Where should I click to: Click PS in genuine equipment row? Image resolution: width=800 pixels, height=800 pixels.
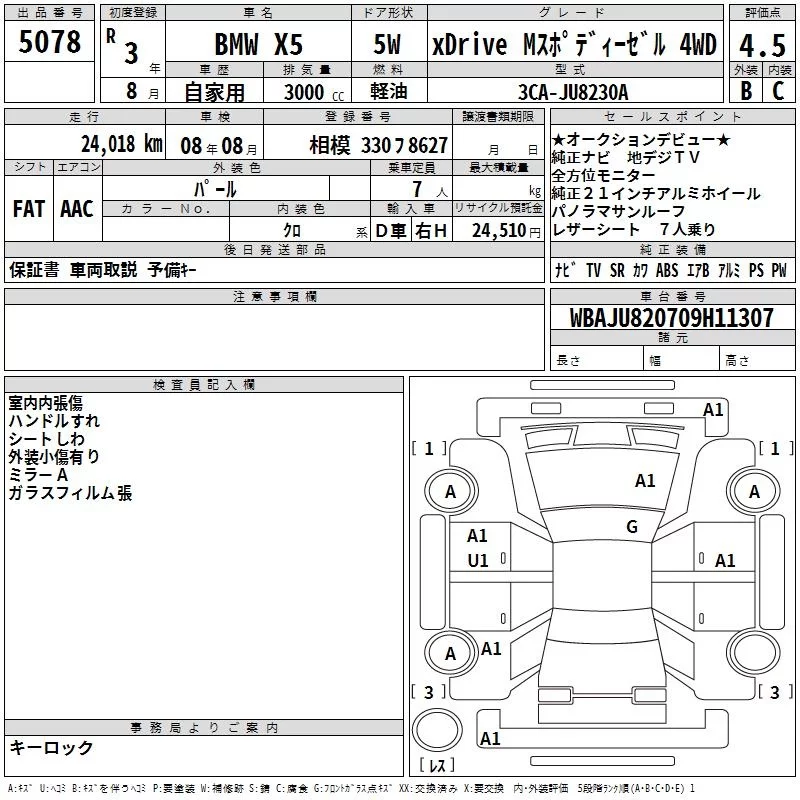point(756,270)
